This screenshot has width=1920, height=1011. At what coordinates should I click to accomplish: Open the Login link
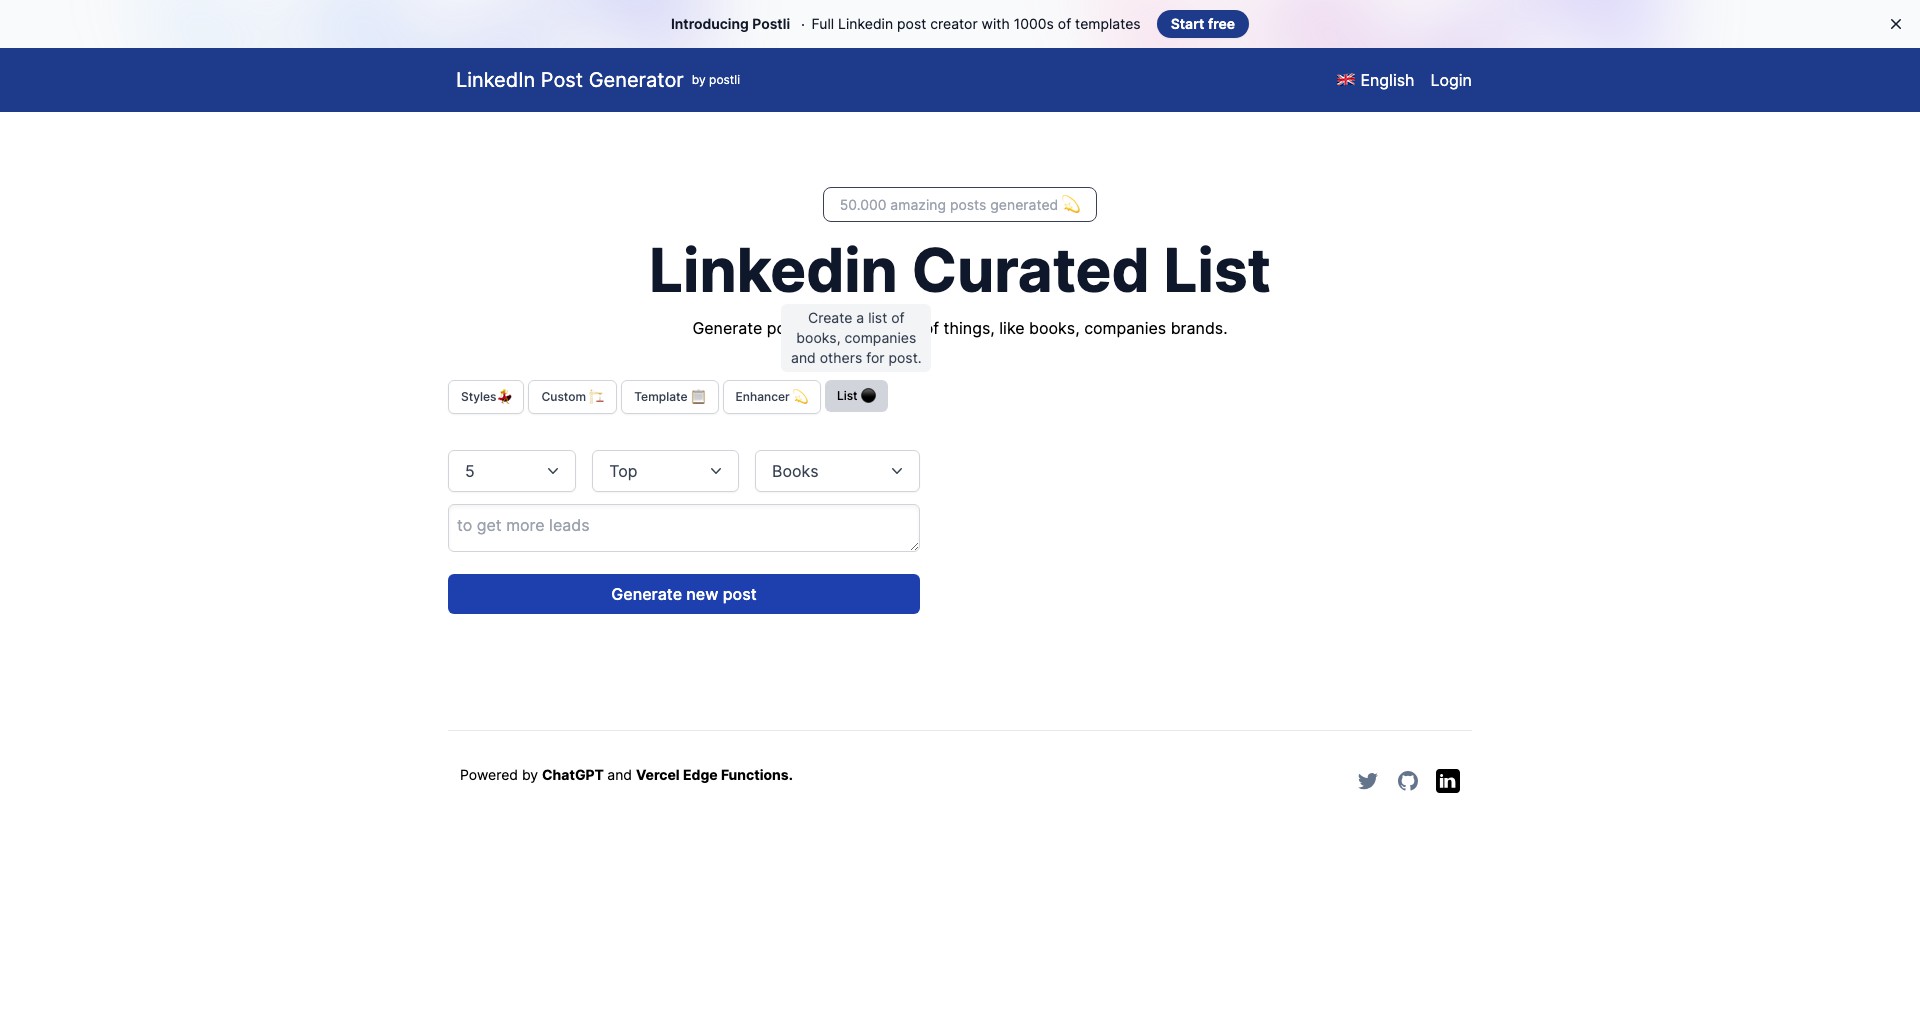(1450, 80)
